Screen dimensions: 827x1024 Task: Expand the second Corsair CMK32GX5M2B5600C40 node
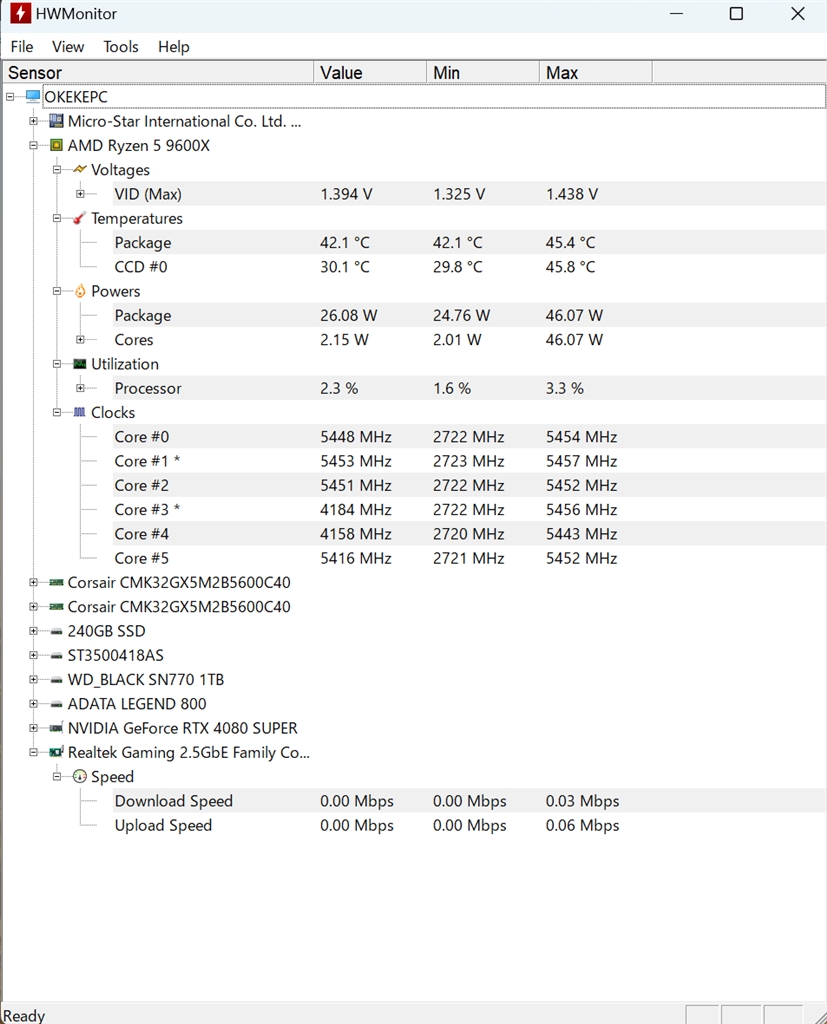(x=33, y=607)
